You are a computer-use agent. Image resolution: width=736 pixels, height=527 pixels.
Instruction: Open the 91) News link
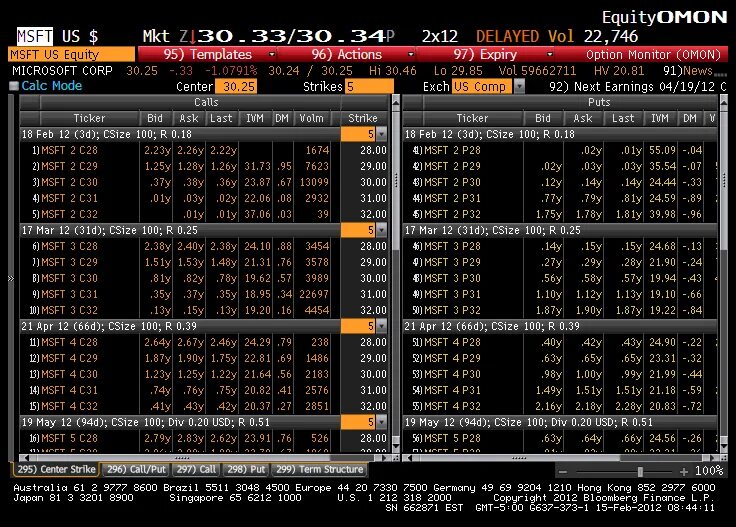pos(688,71)
